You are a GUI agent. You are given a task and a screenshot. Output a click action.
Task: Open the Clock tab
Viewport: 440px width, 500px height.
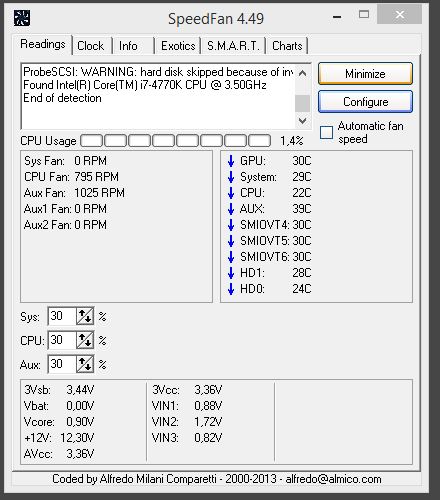pyautogui.click(x=91, y=46)
